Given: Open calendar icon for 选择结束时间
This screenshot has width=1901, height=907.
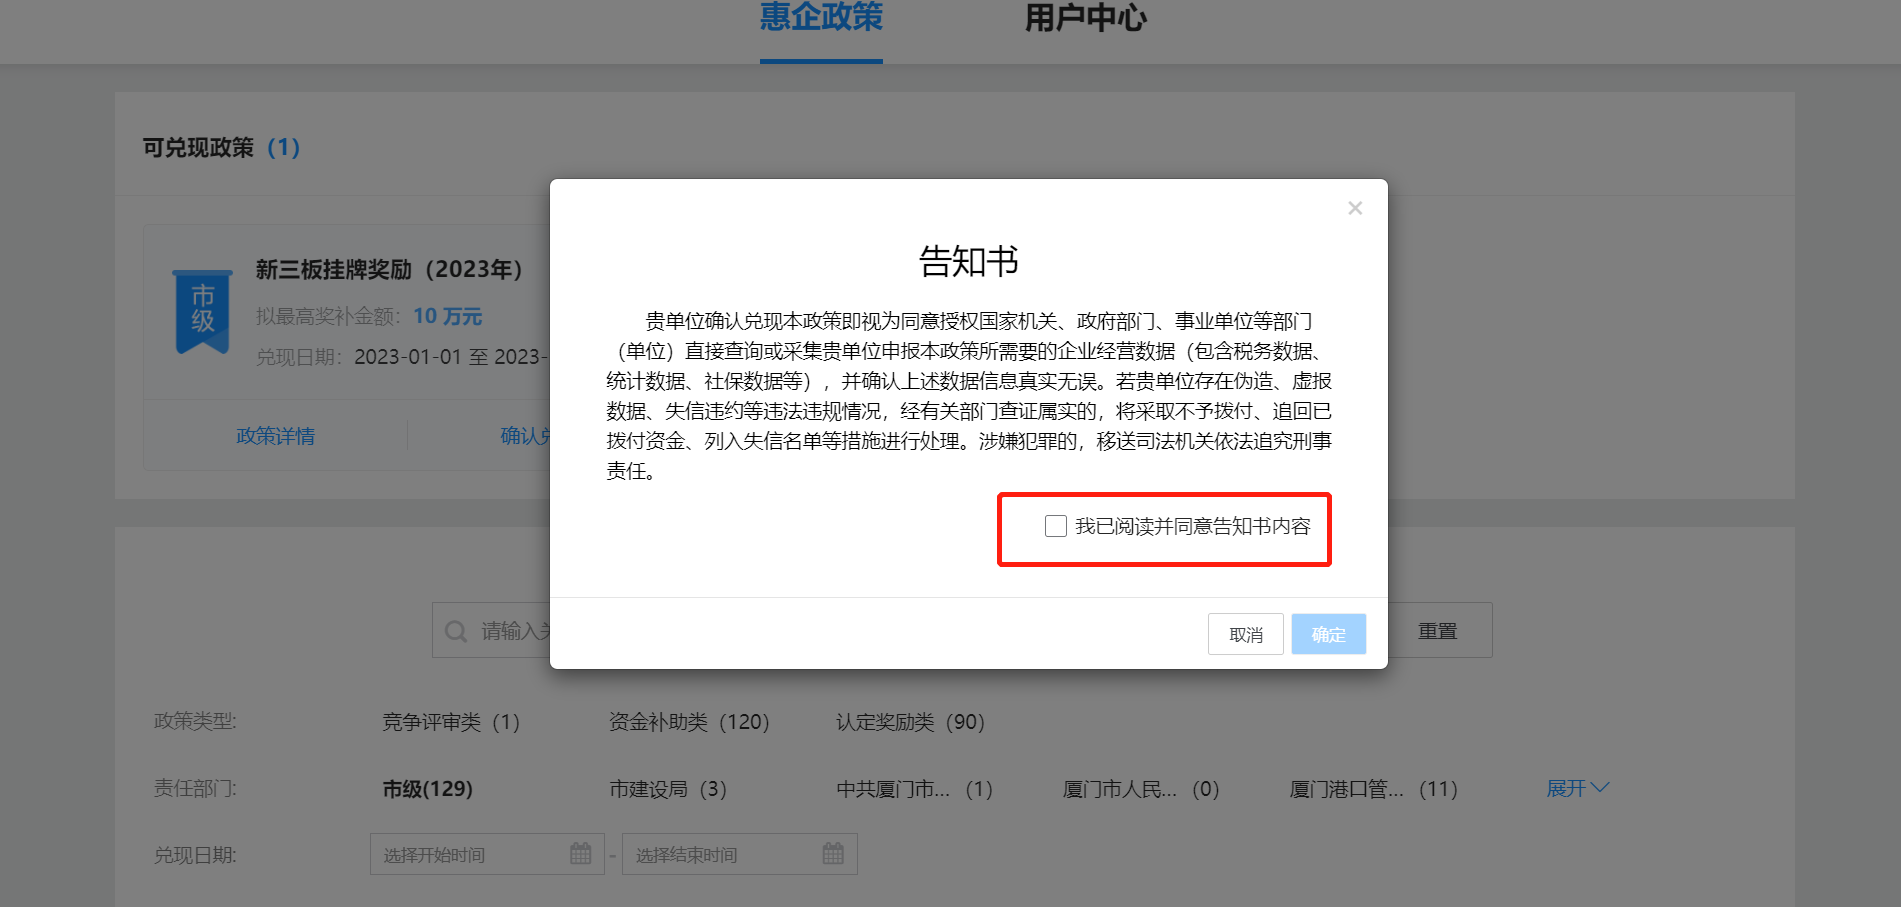Looking at the screenshot, I should coord(833,854).
